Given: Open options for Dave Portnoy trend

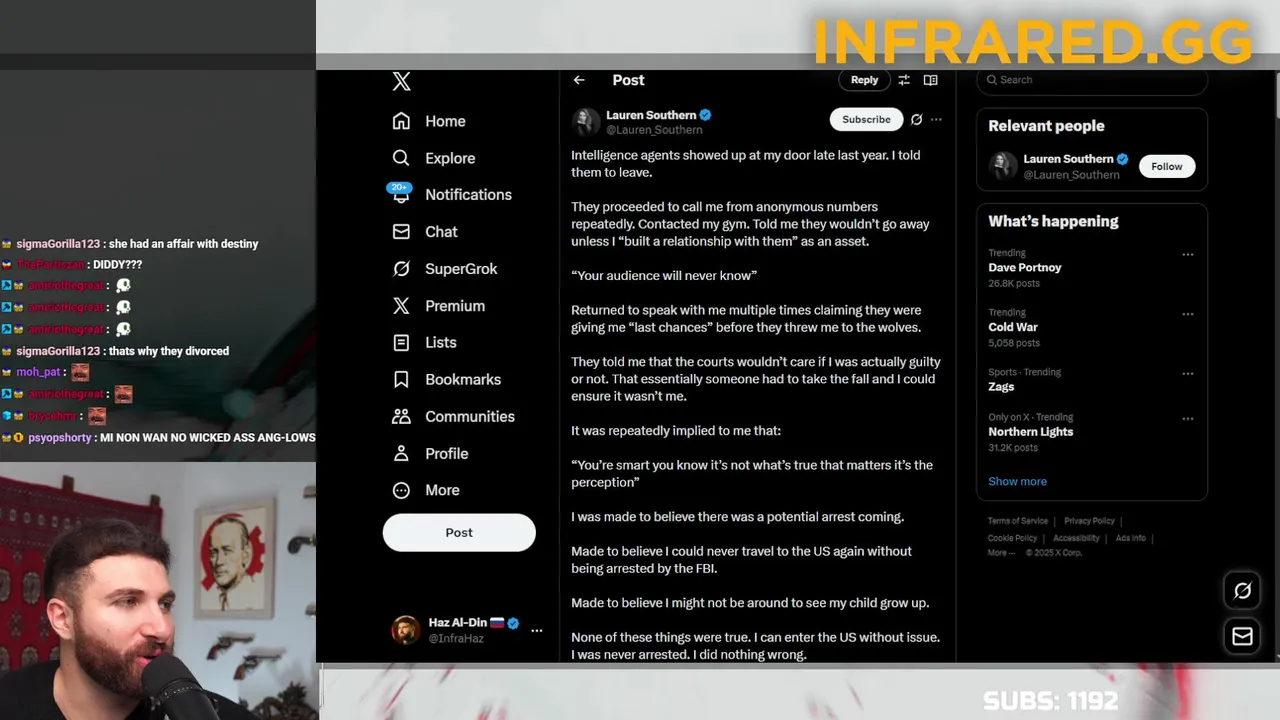Looking at the screenshot, I should [x=1188, y=255].
